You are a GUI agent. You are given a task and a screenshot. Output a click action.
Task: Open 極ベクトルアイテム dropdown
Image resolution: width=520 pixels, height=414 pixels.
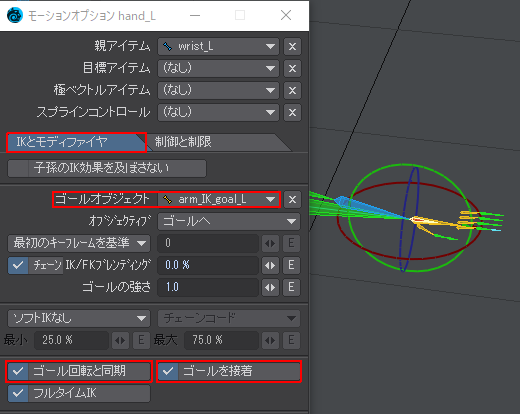coord(218,90)
